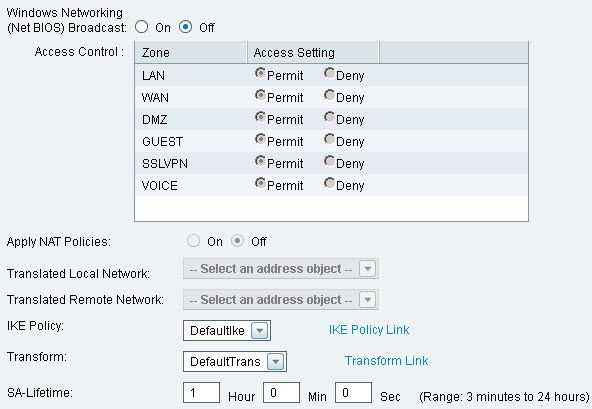The height and width of the screenshot is (409, 592).
Task: Expand the Transform DefaultTrans dropdown
Action: tap(235, 361)
